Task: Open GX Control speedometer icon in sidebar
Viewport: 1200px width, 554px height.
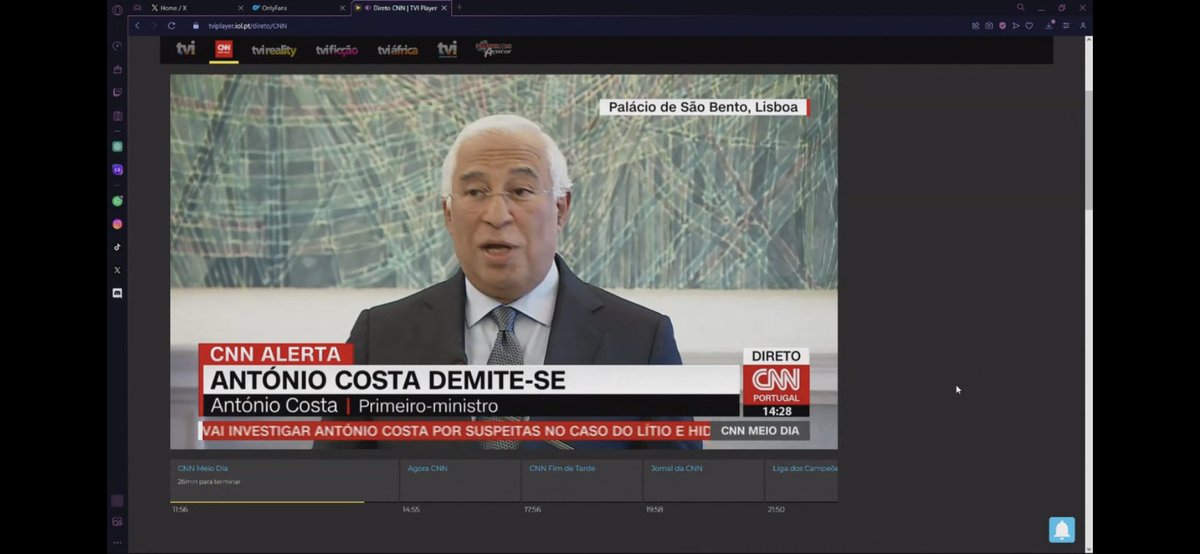Action: (117, 45)
